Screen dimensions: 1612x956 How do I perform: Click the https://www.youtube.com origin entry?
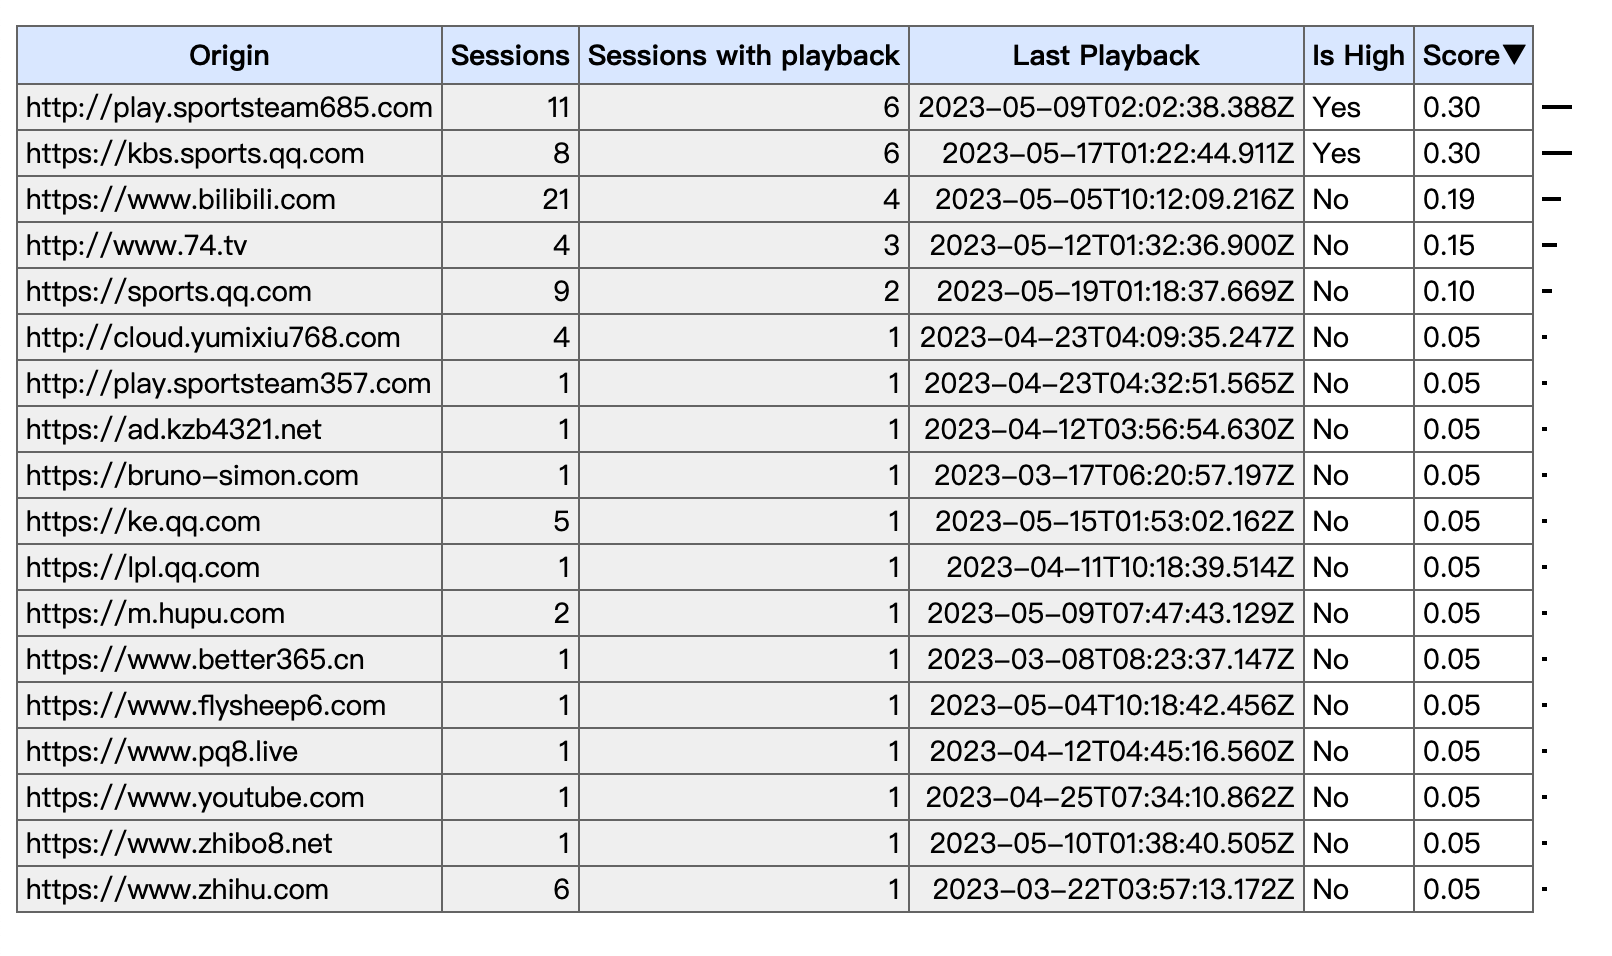click(195, 798)
